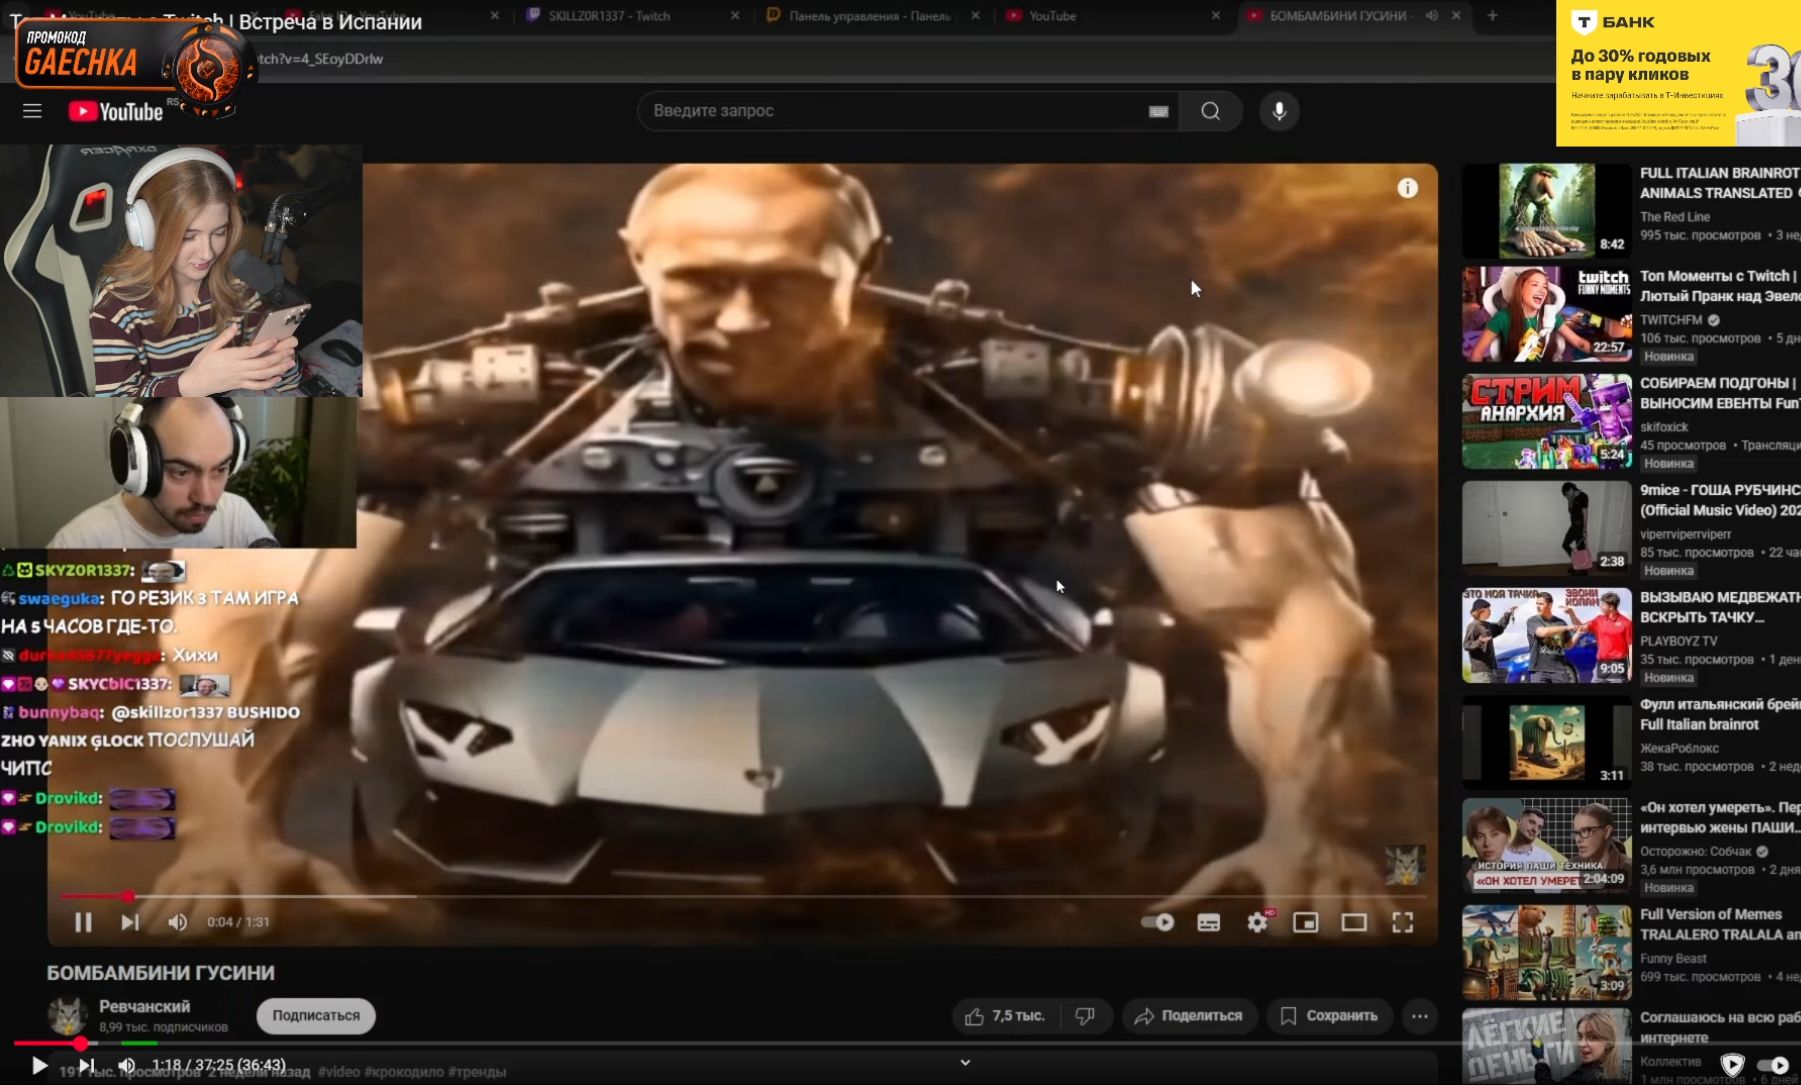Open the on-screen keyboard in search box
This screenshot has height=1085, width=1801.
pos(1158,111)
